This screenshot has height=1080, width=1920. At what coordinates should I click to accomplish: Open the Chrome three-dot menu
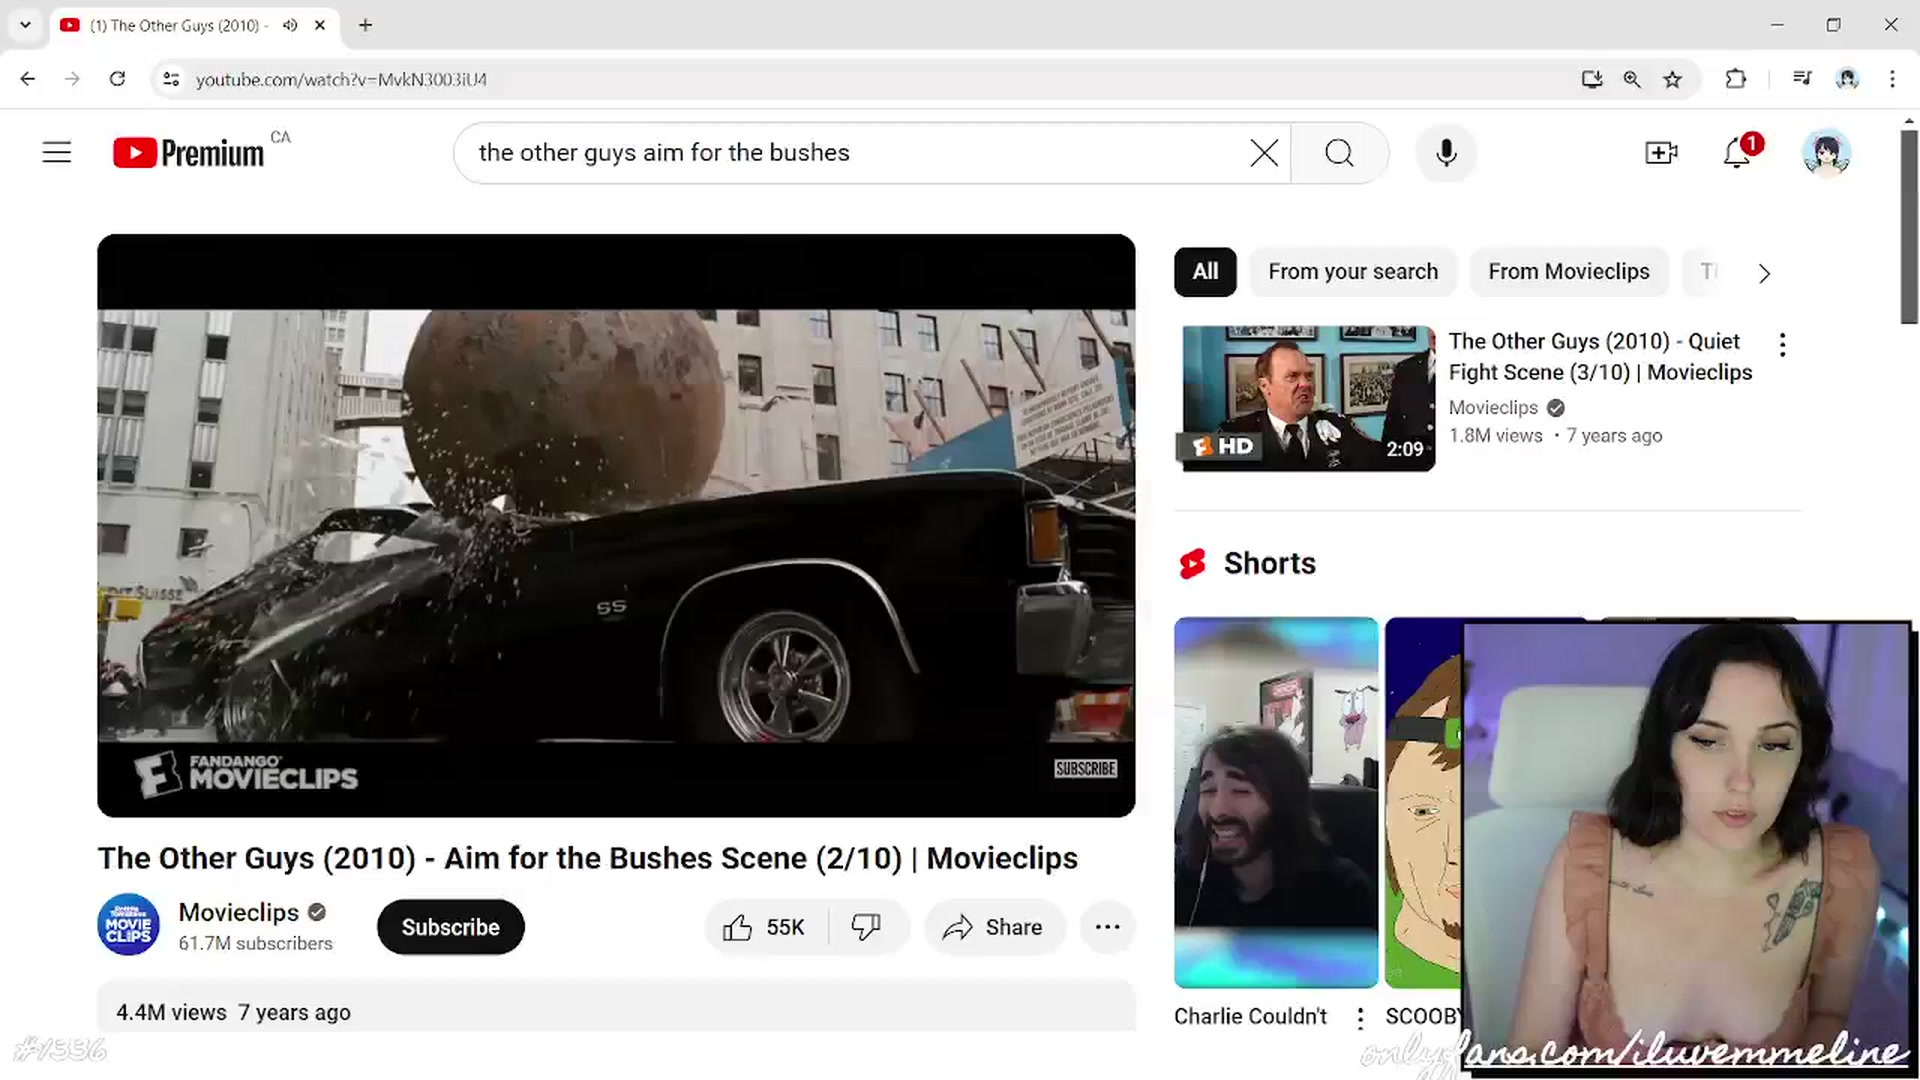click(1892, 79)
